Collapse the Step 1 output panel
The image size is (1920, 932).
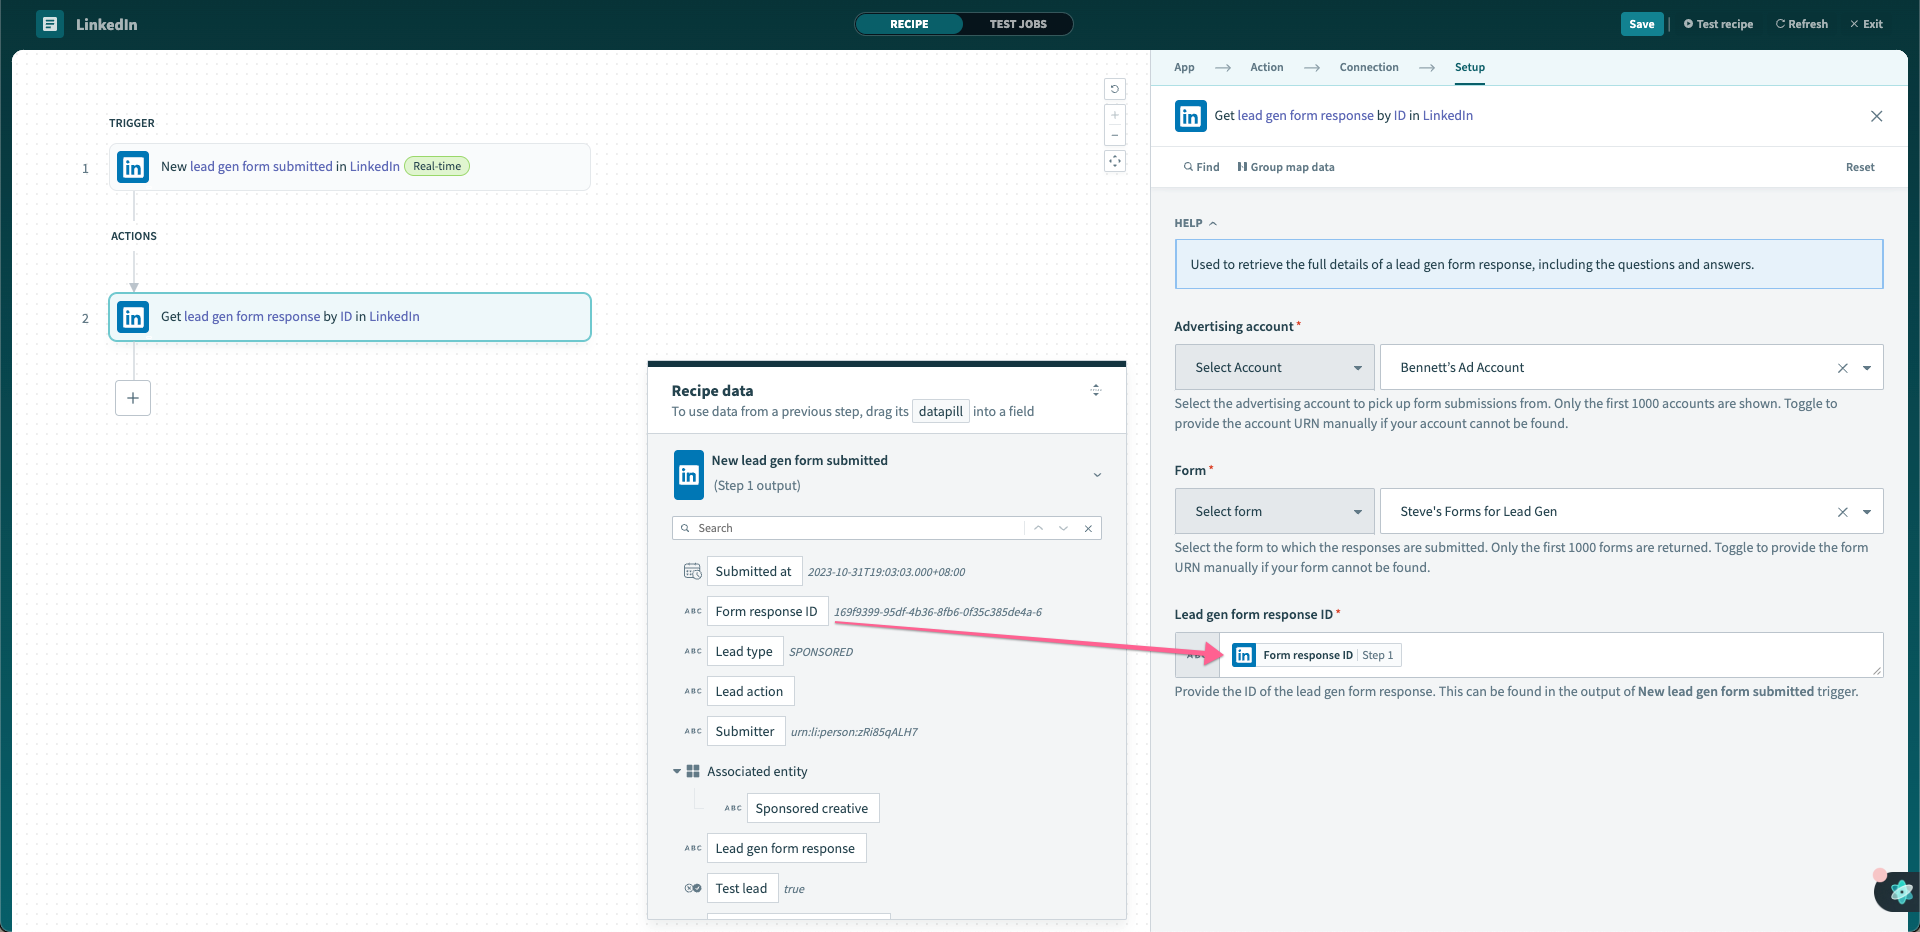[x=1097, y=475]
